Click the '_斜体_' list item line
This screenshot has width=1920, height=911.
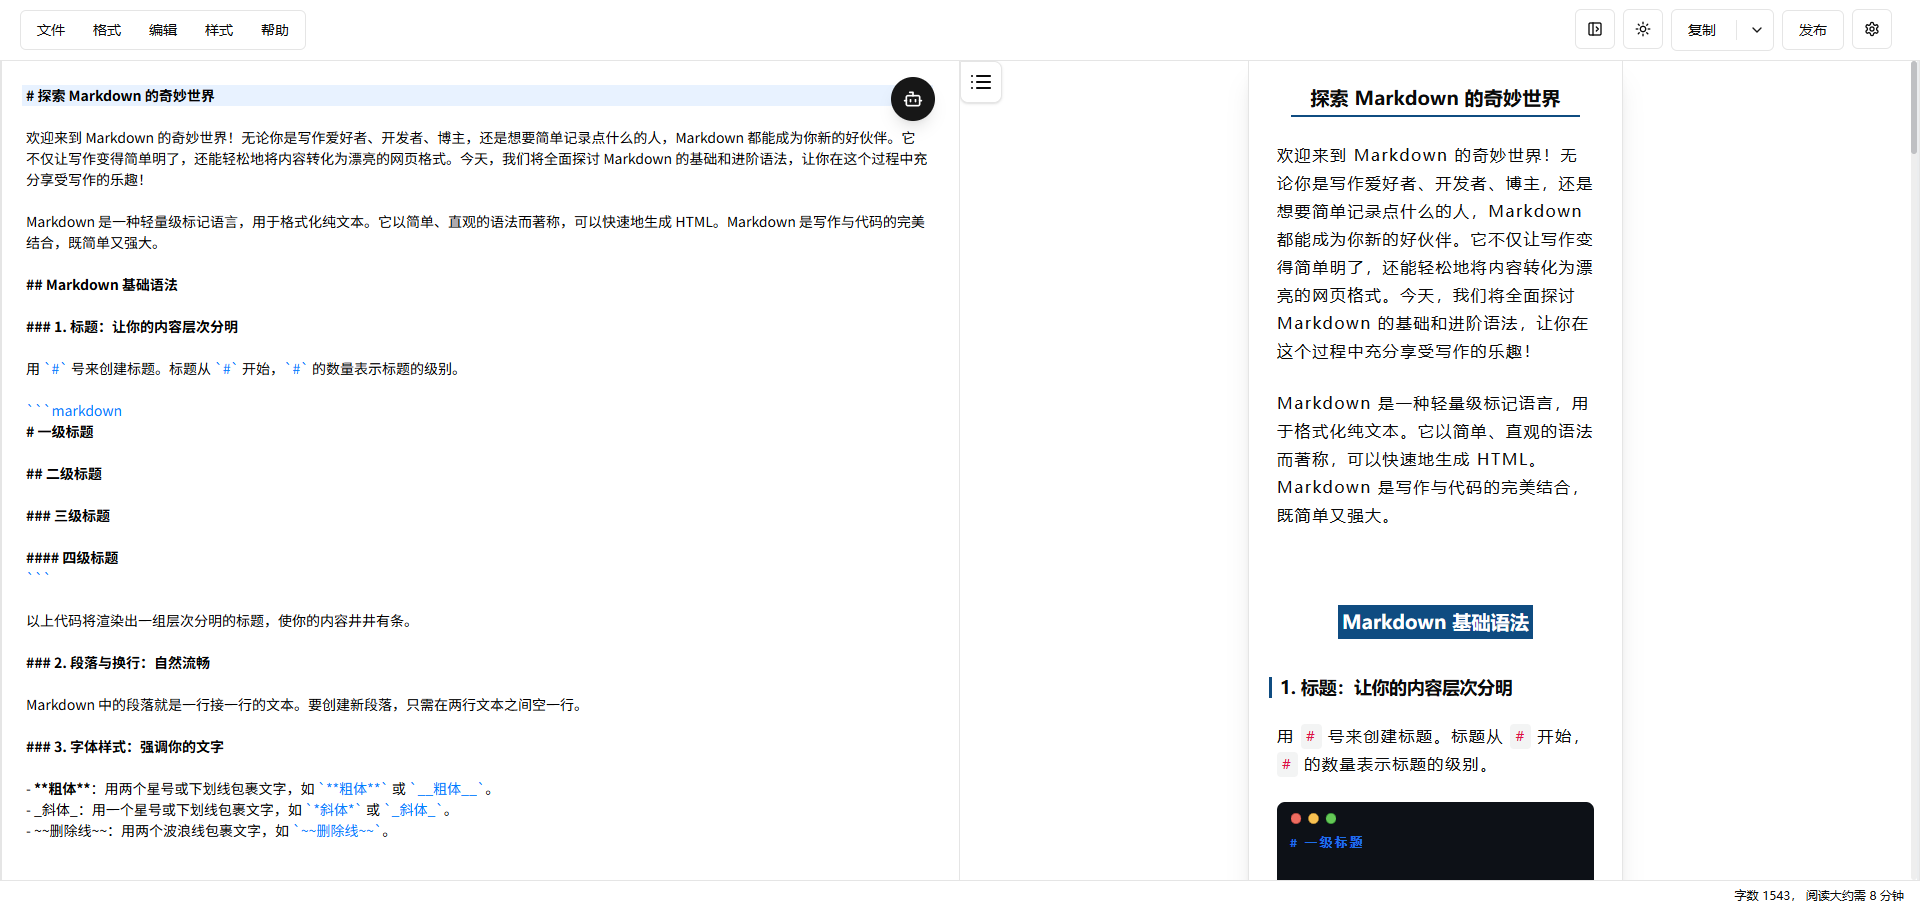(240, 810)
